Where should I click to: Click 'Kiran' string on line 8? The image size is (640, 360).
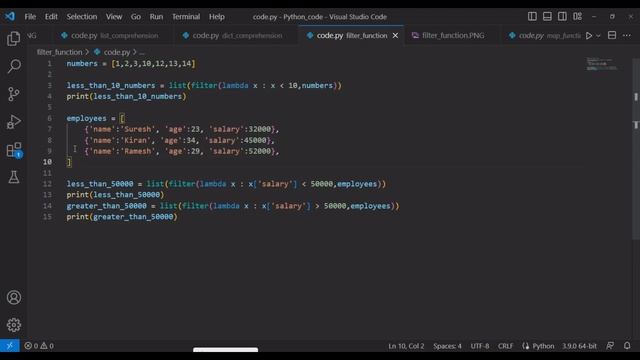click(135, 140)
